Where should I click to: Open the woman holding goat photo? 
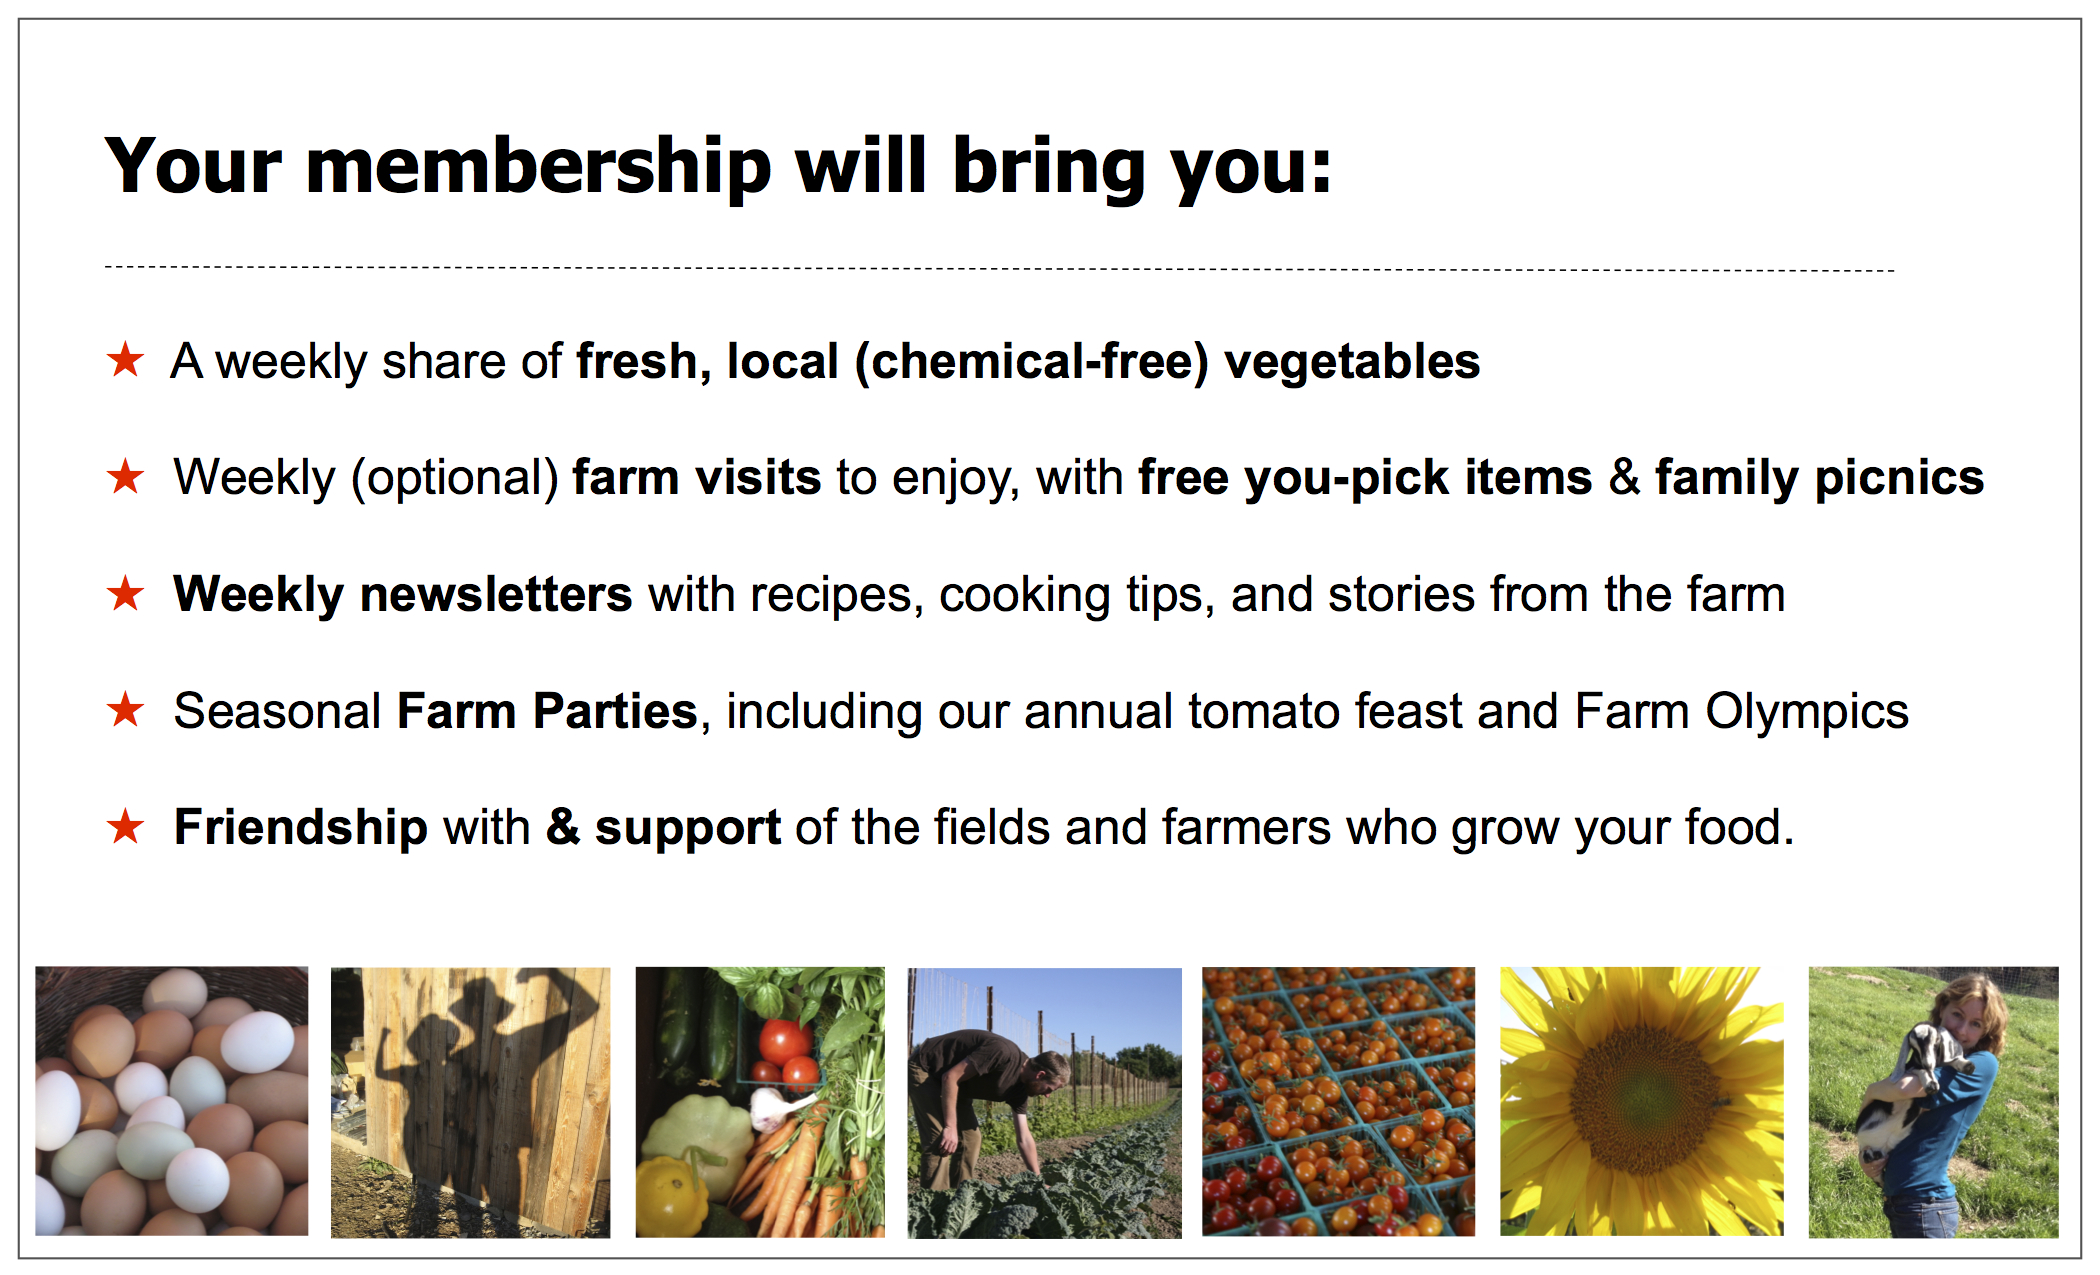coord(1933,1102)
